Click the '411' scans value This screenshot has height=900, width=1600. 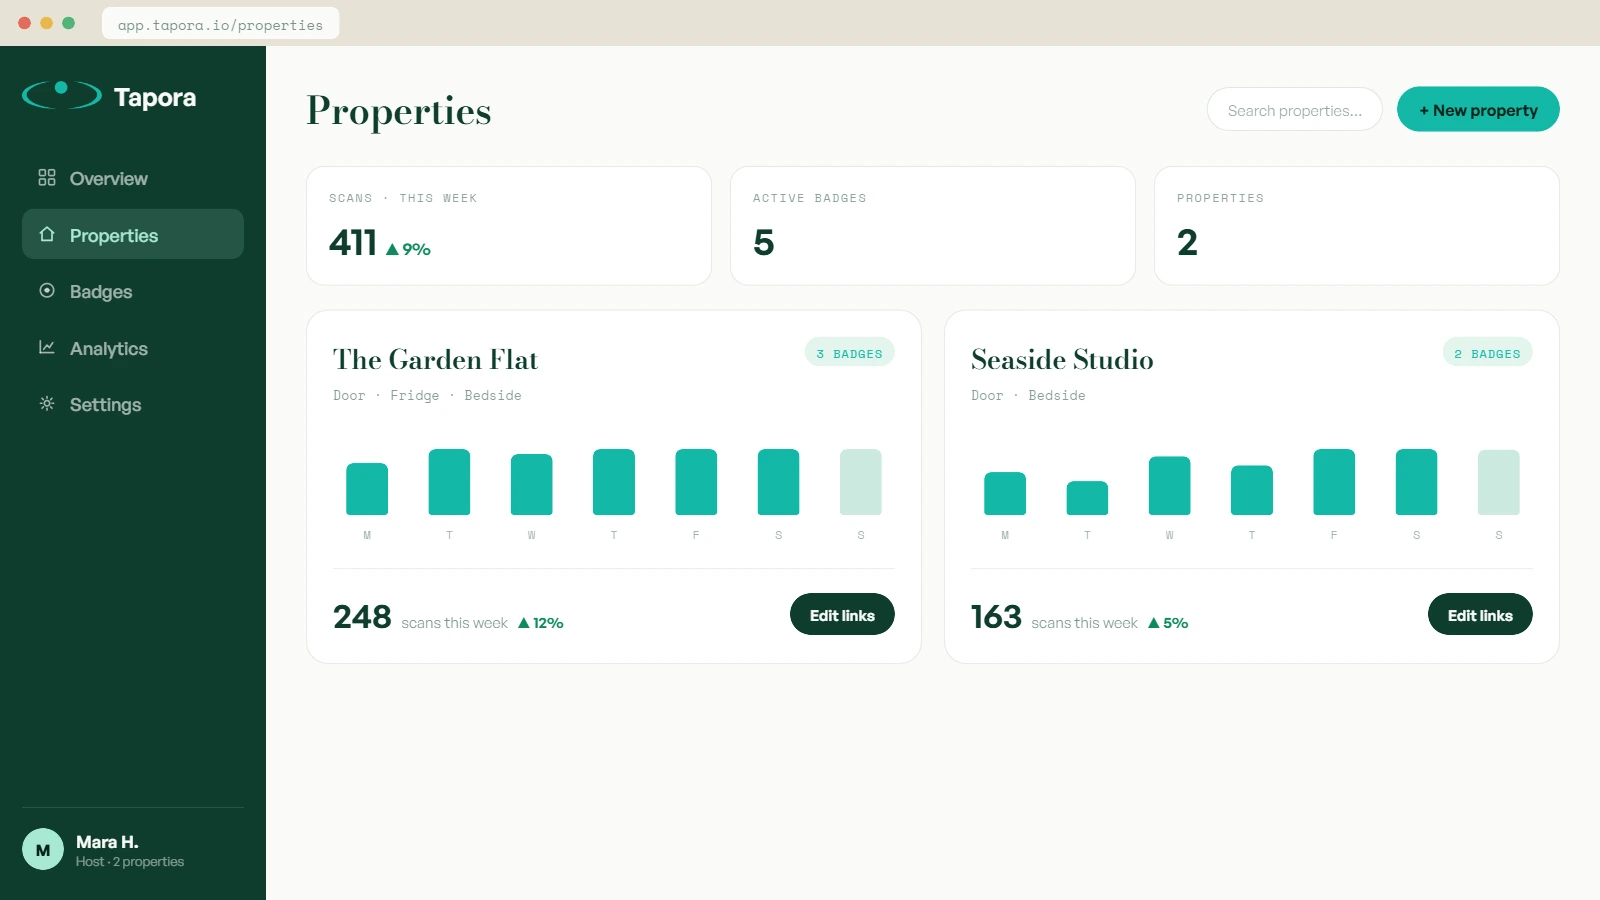[x=353, y=242]
